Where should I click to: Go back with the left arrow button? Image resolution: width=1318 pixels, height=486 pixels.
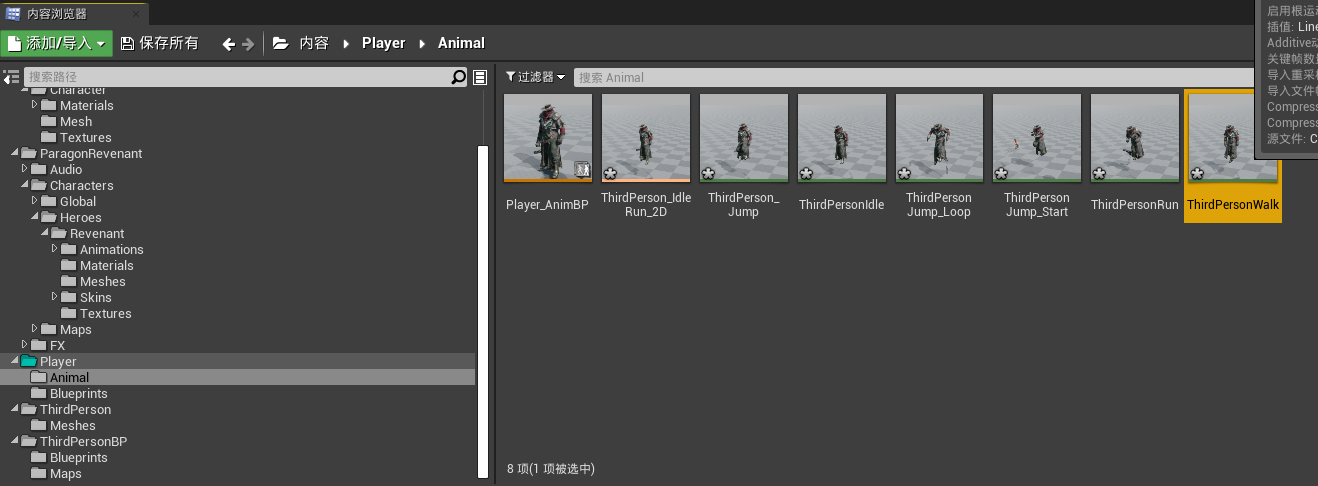pos(229,43)
